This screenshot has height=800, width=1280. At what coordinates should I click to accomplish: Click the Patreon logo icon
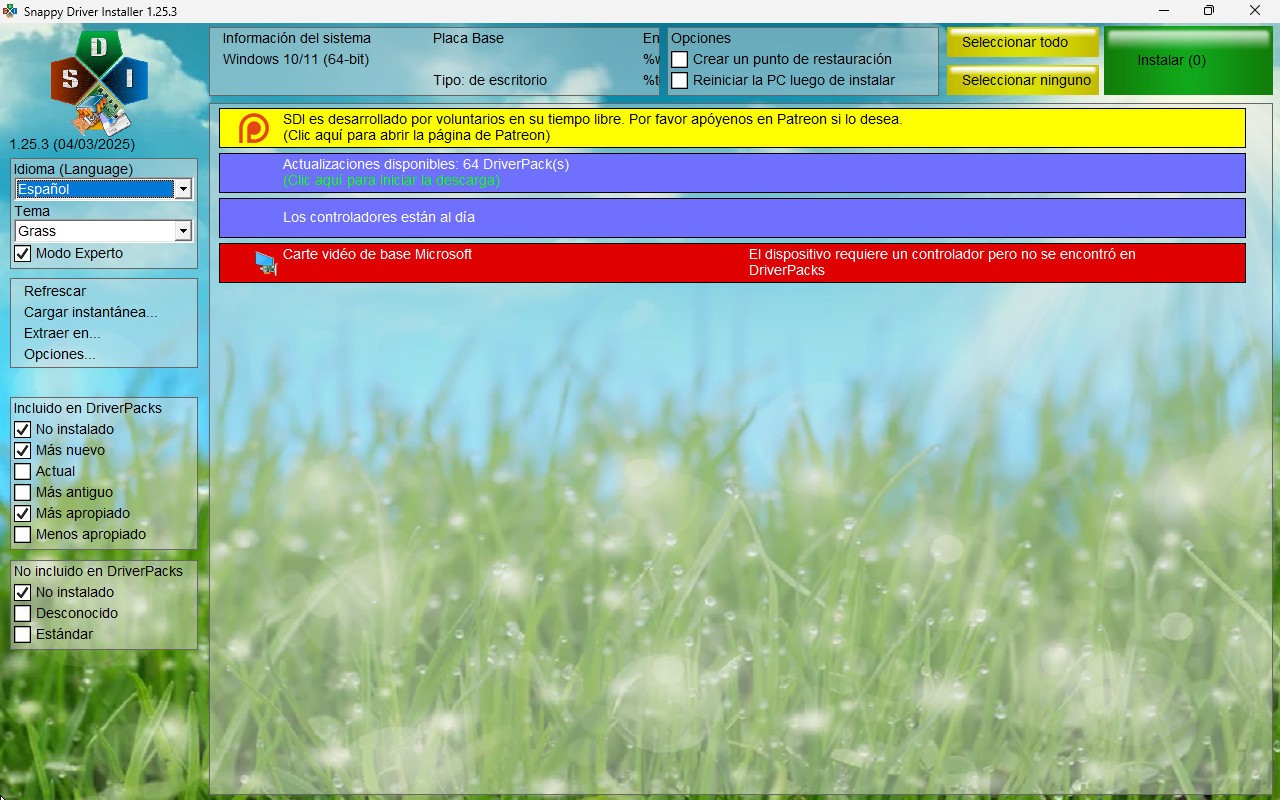[254, 128]
